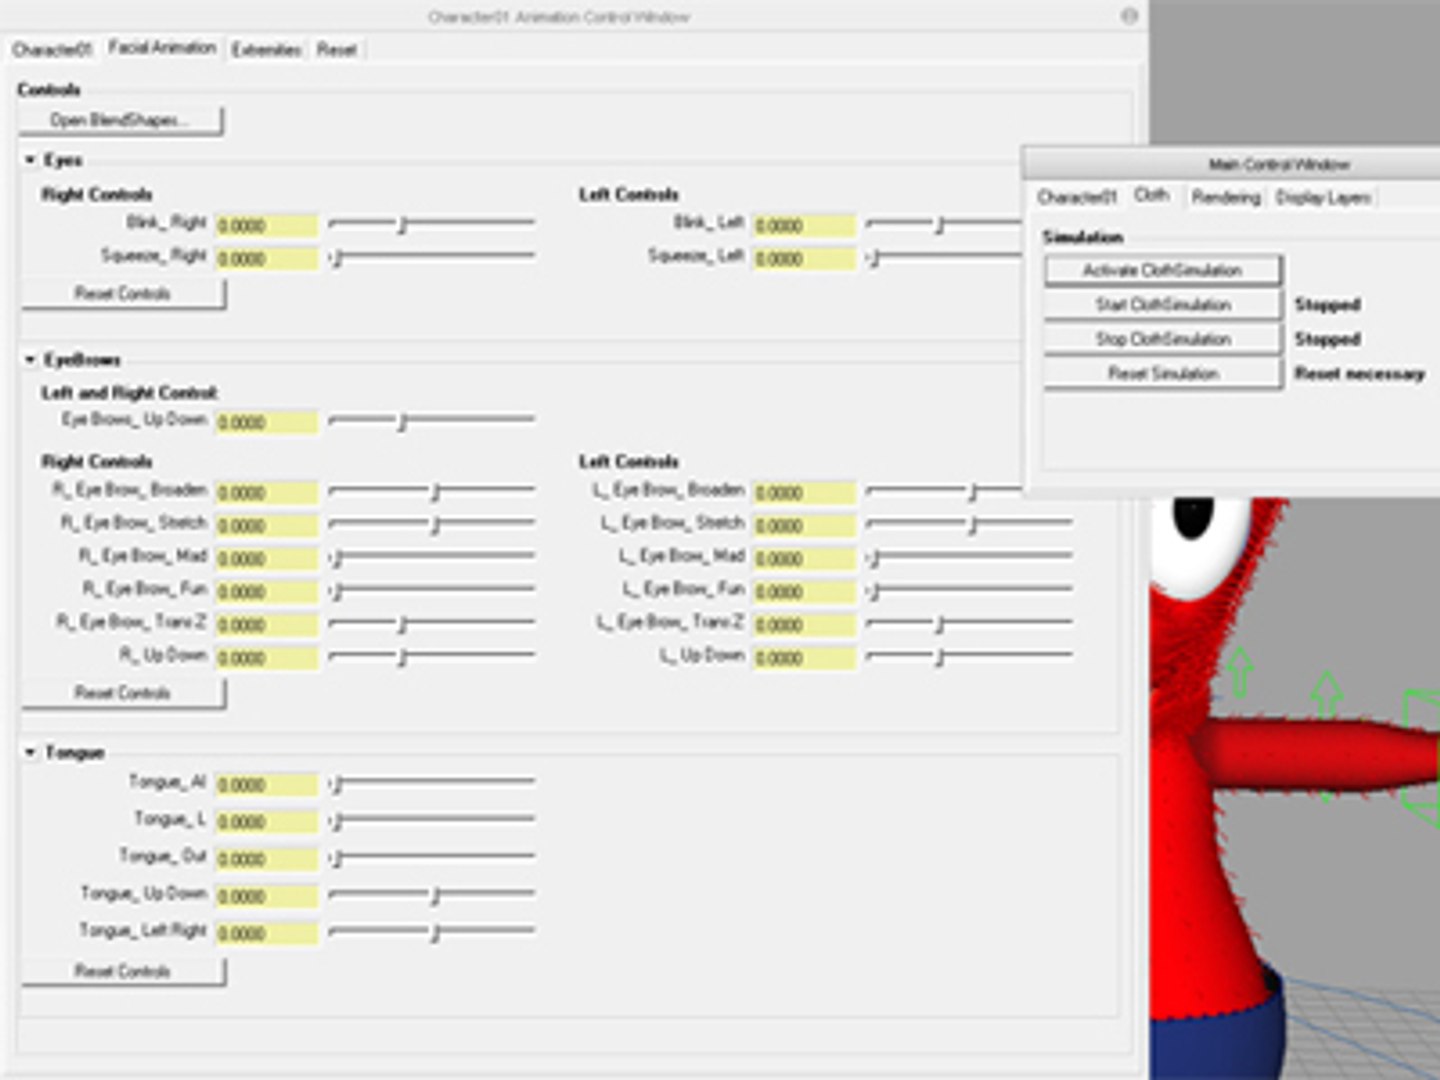This screenshot has height=1080, width=1440.
Task: Click the L_Eye Brow_Trans Z slider
Action: point(970,624)
